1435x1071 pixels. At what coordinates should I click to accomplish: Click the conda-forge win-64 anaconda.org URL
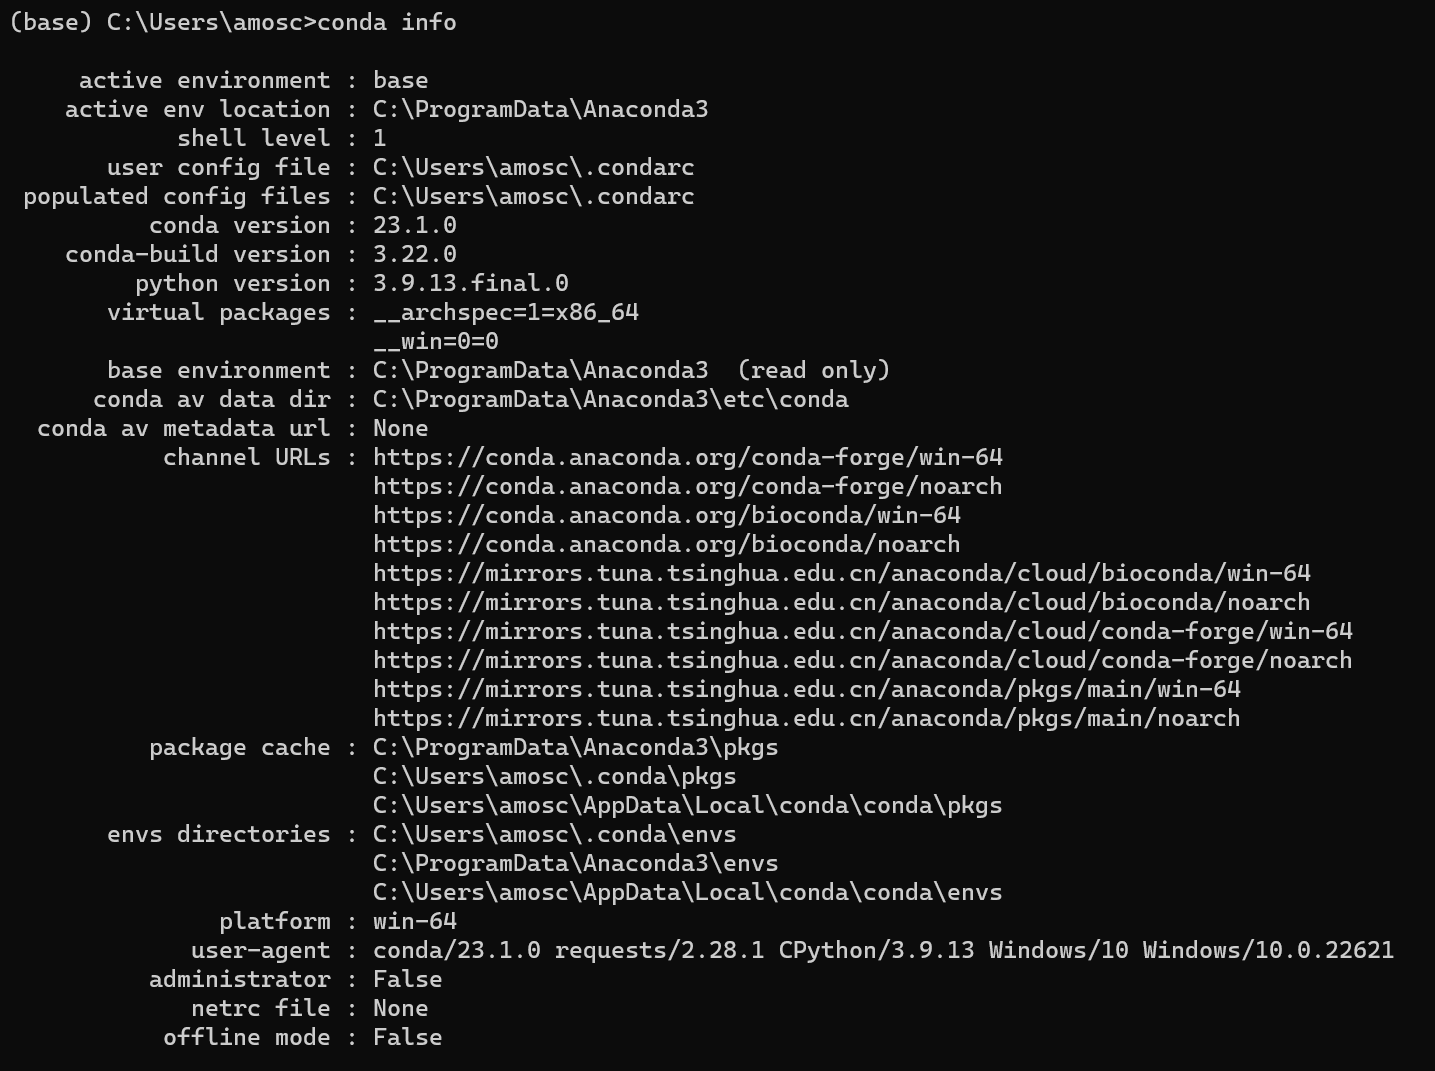687,457
